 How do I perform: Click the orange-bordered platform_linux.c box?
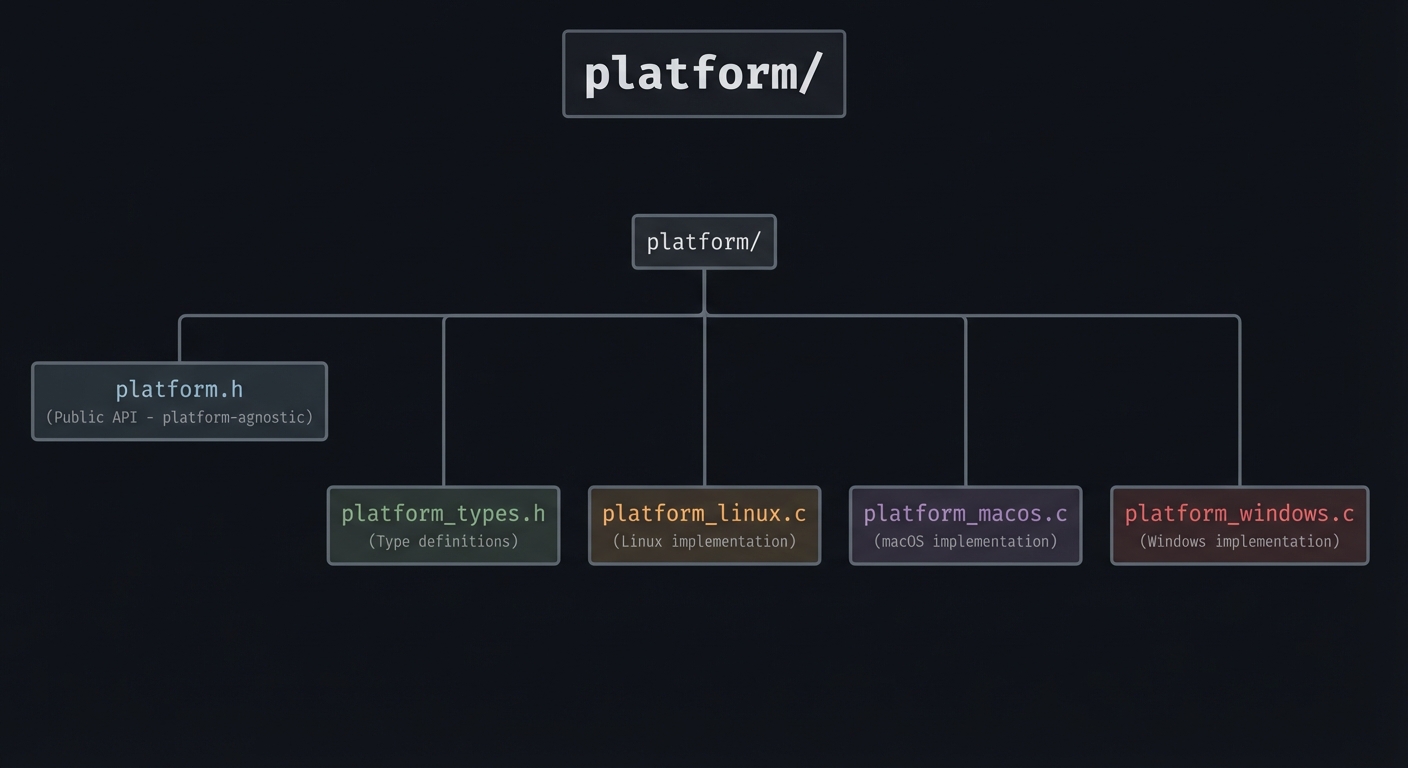(x=704, y=524)
